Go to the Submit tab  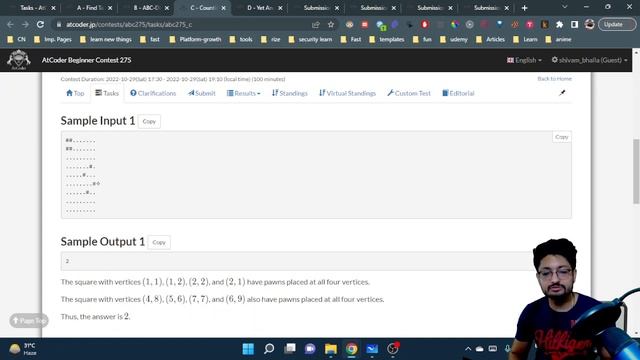[x=202, y=93]
